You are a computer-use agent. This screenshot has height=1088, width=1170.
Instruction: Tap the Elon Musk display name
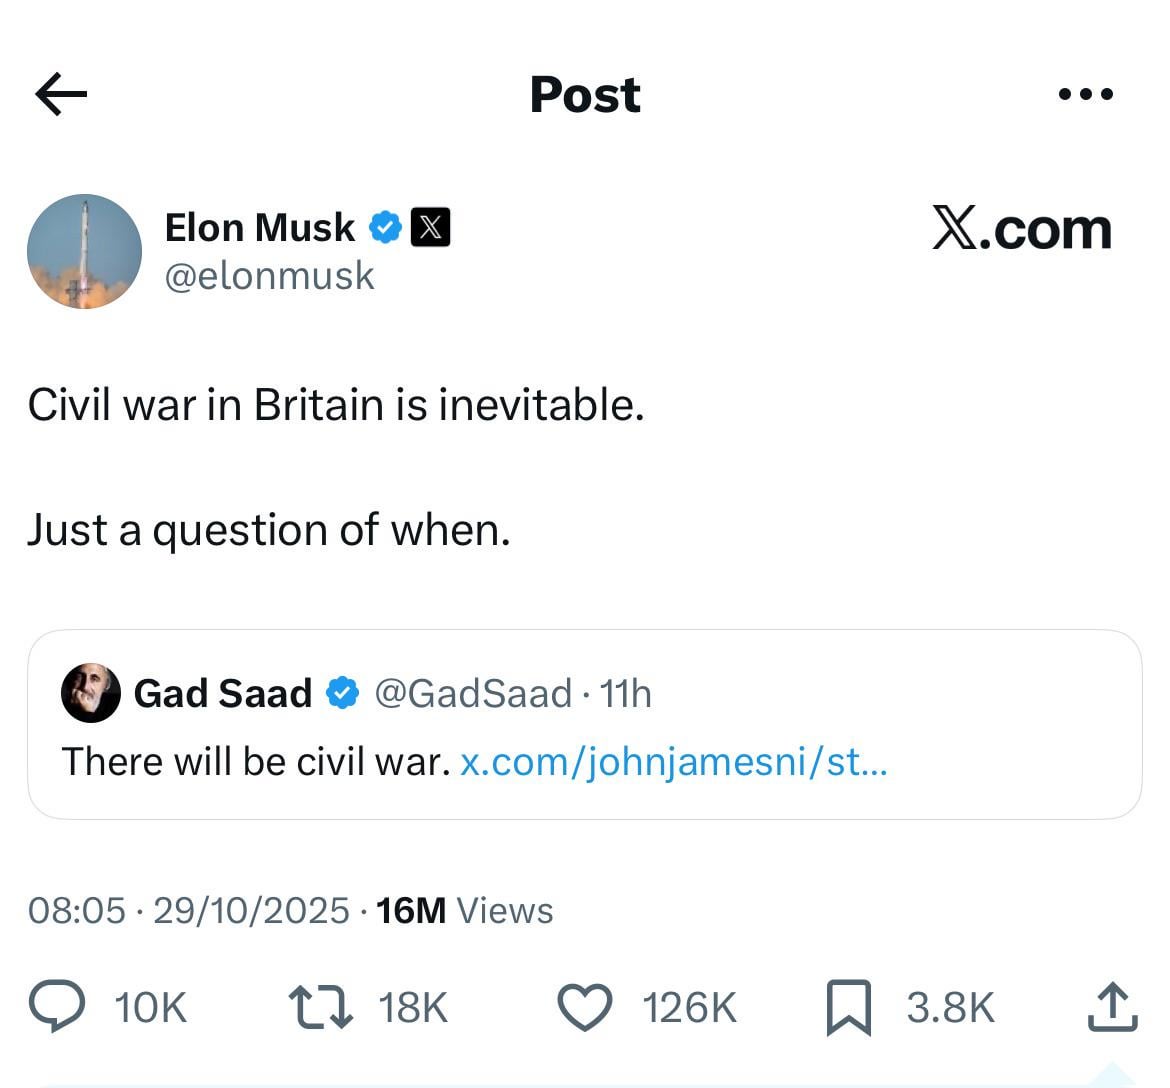259,227
